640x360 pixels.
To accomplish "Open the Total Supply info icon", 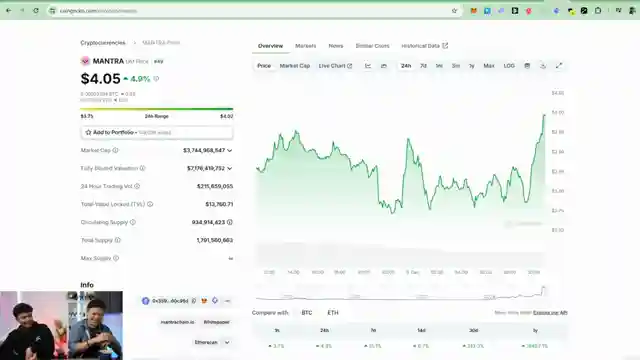I will pos(118,240).
